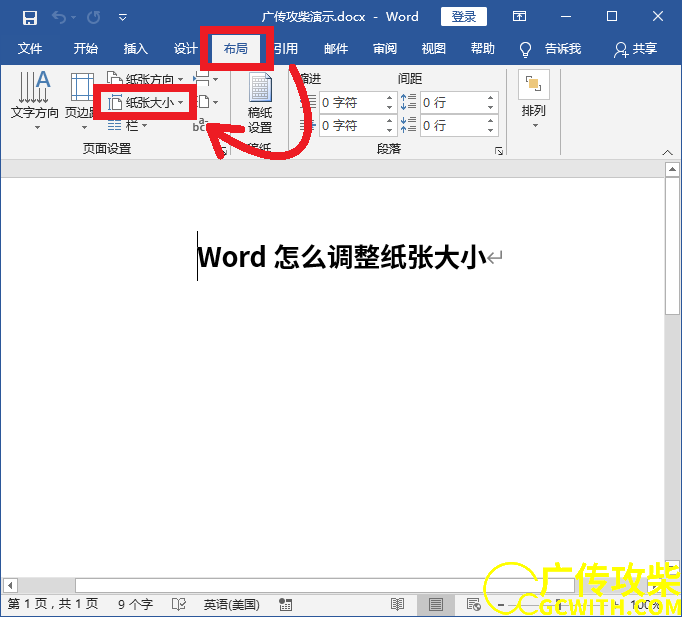The width and height of the screenshot is (682, 617).
Task: Click spacing after icon
Action: pos(408,125)
